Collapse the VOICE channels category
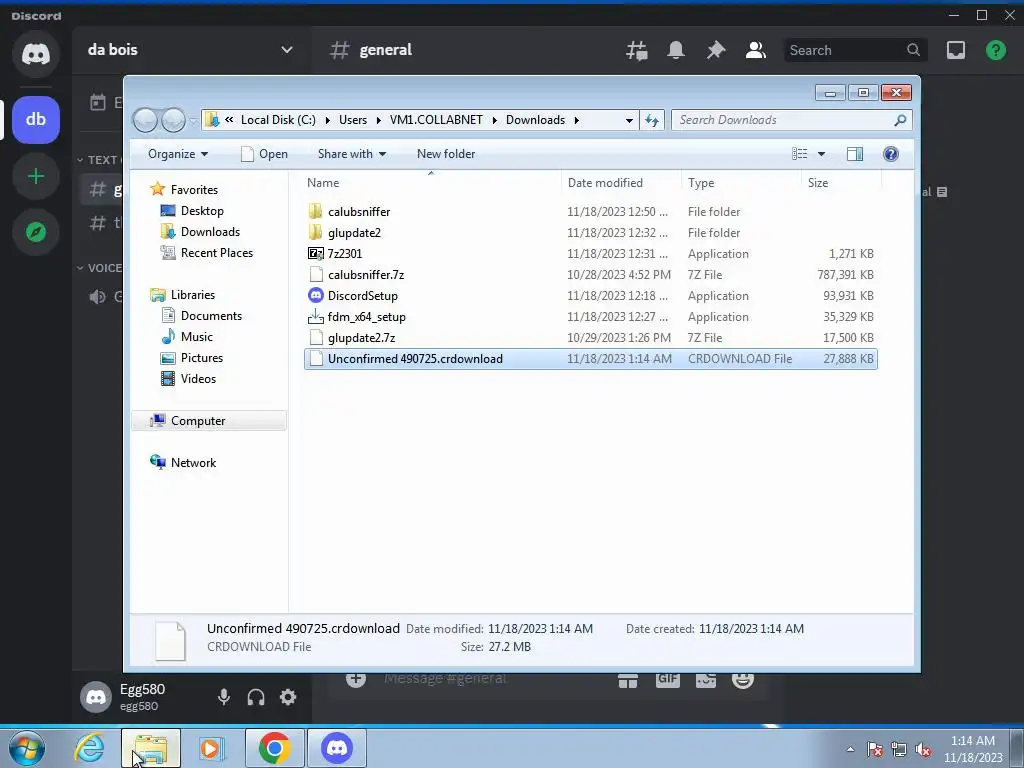This screenshot has width=1024, height=768. pos(99,268)
